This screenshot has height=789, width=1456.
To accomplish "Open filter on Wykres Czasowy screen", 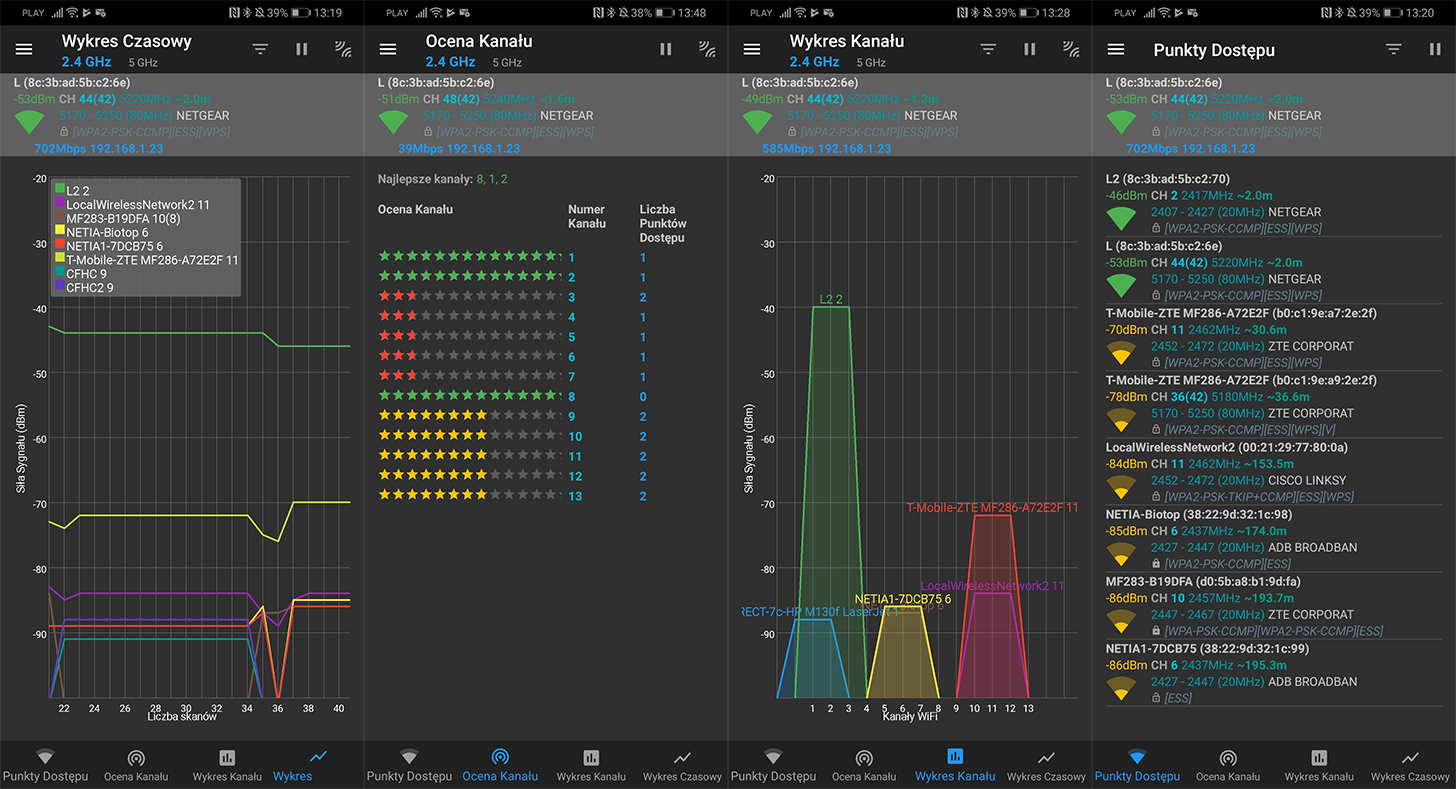I will pos(260,49).
